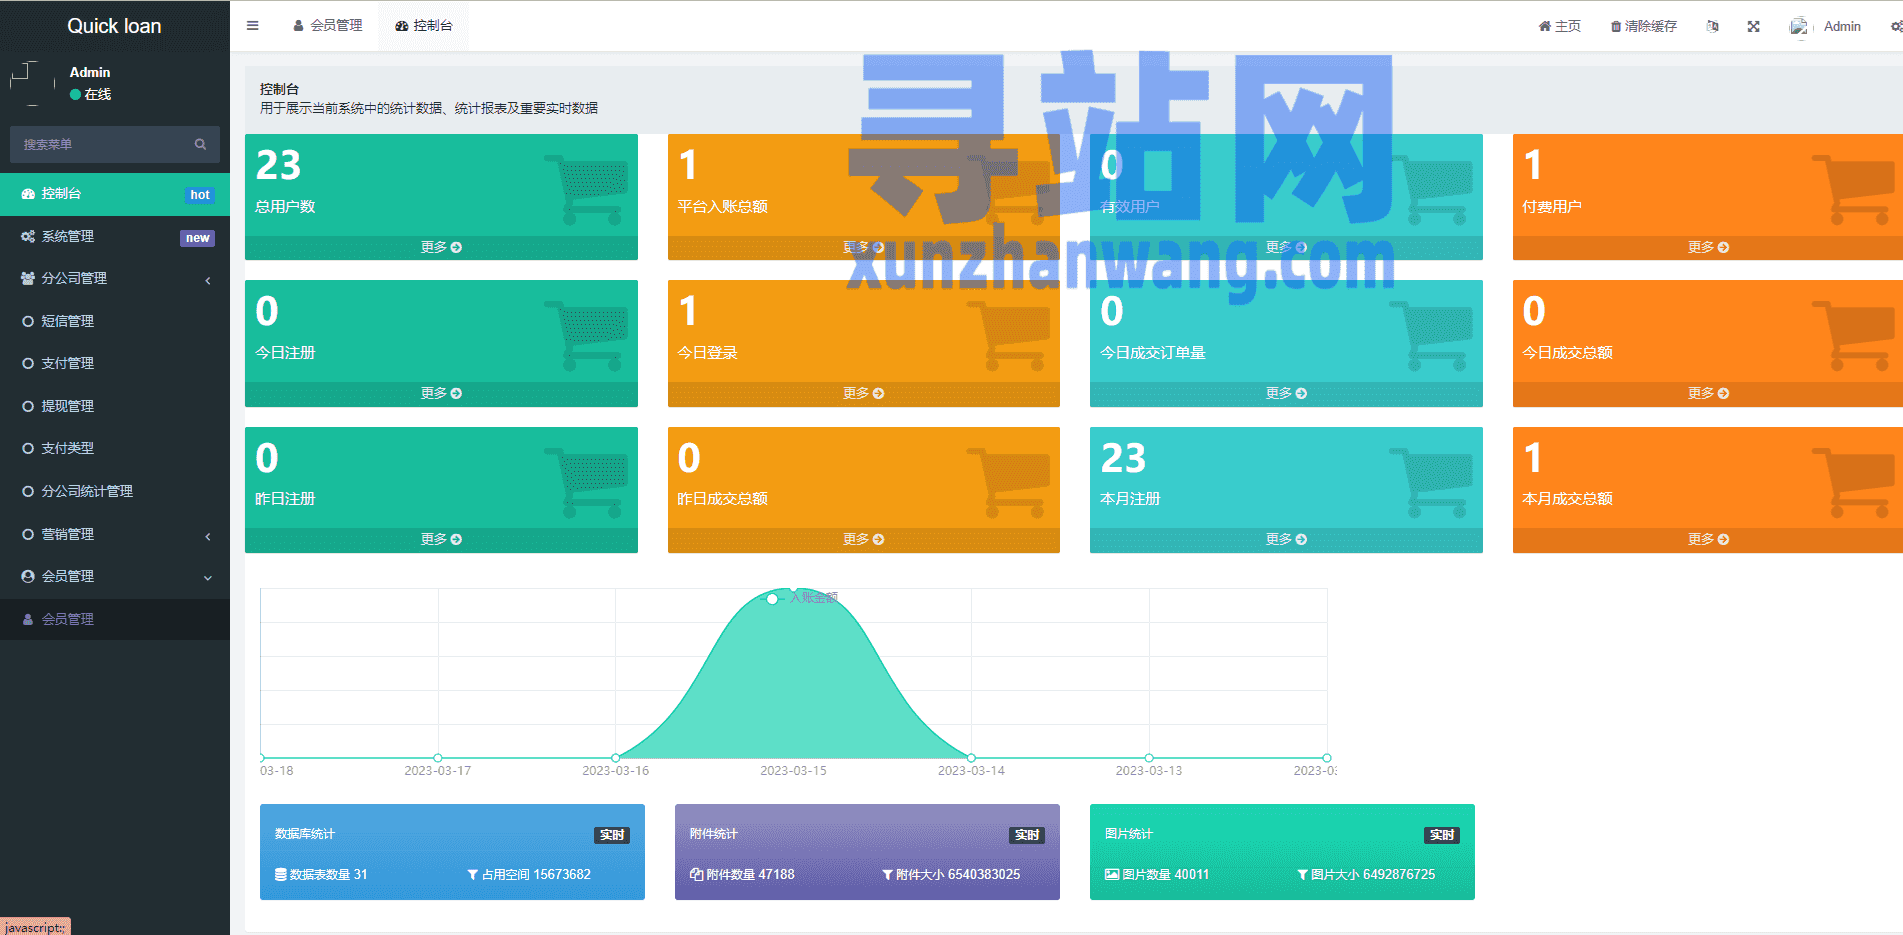The image size is (1903, 935).
Task: Click 更多 on the 平台入账总额 card
Action: tap(863, 247)
